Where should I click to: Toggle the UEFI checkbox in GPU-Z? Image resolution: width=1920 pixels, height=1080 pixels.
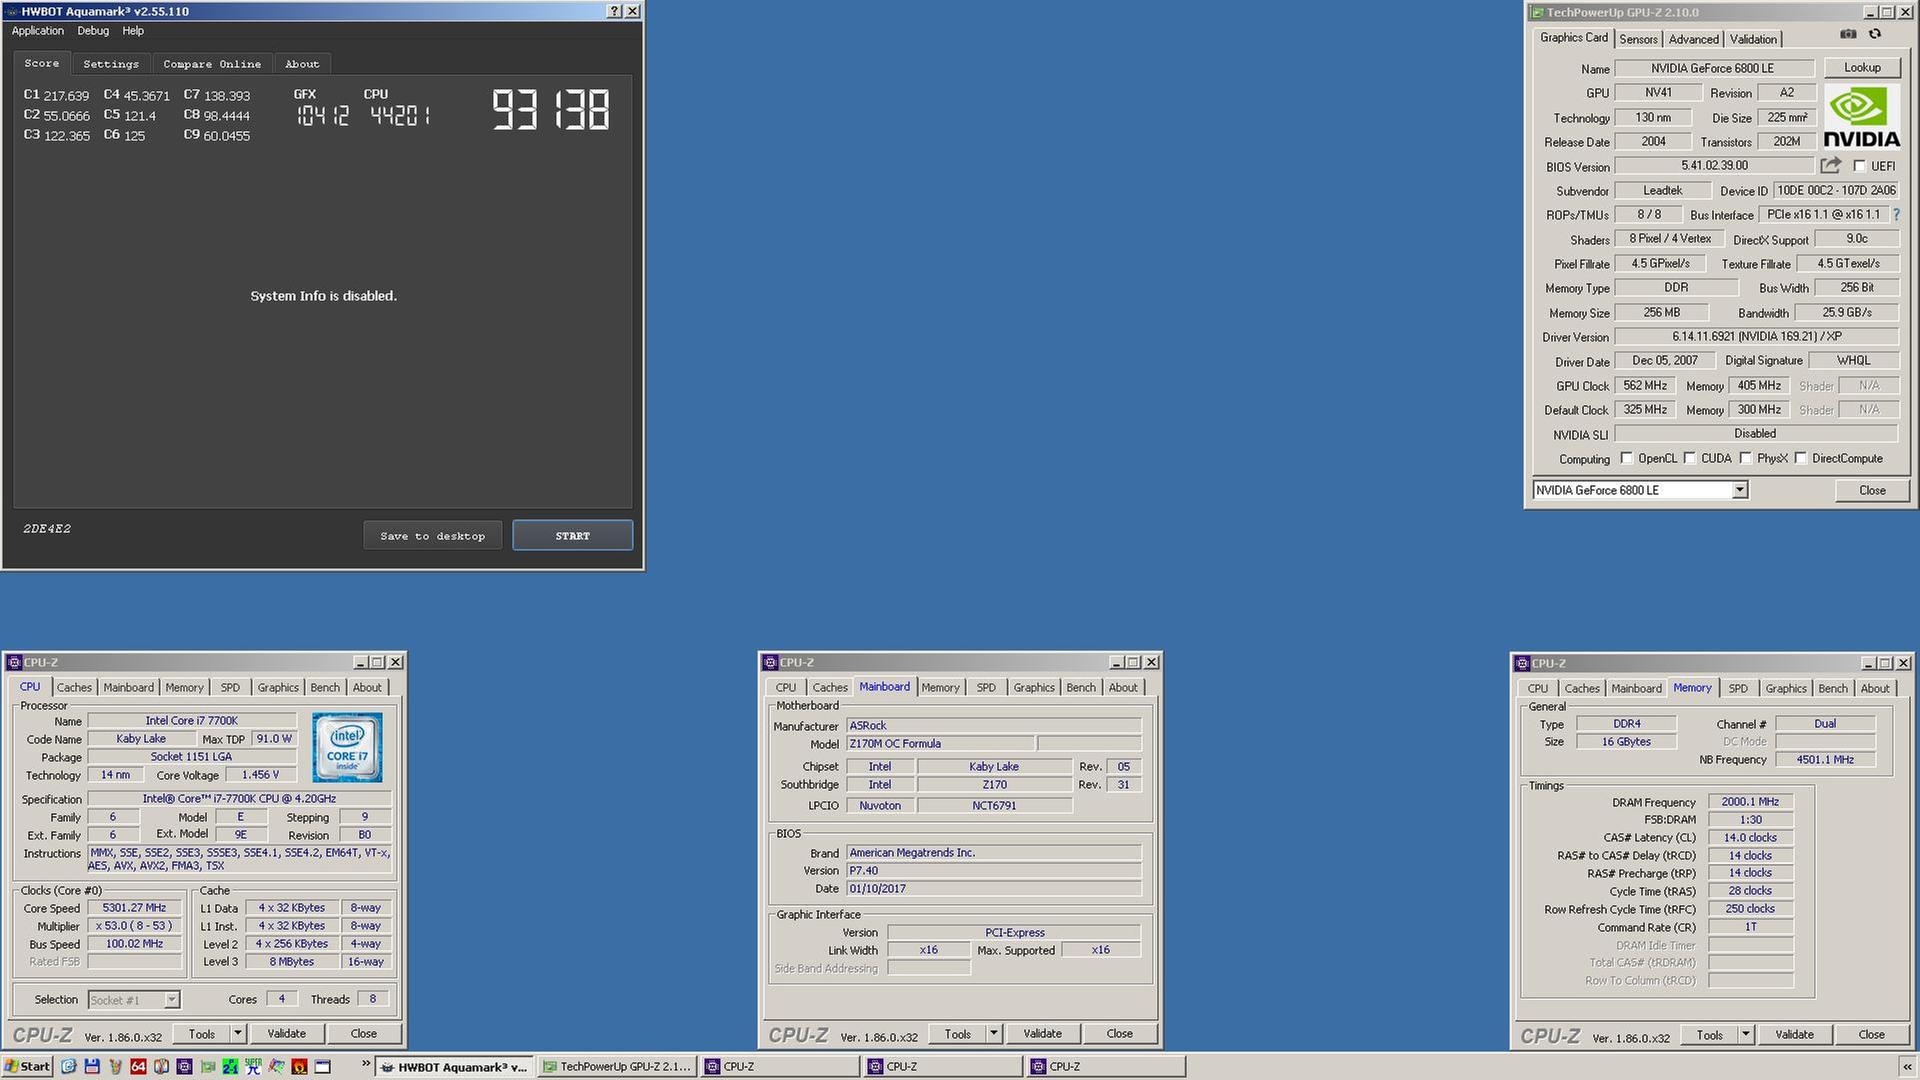[x=1859, y=166]
